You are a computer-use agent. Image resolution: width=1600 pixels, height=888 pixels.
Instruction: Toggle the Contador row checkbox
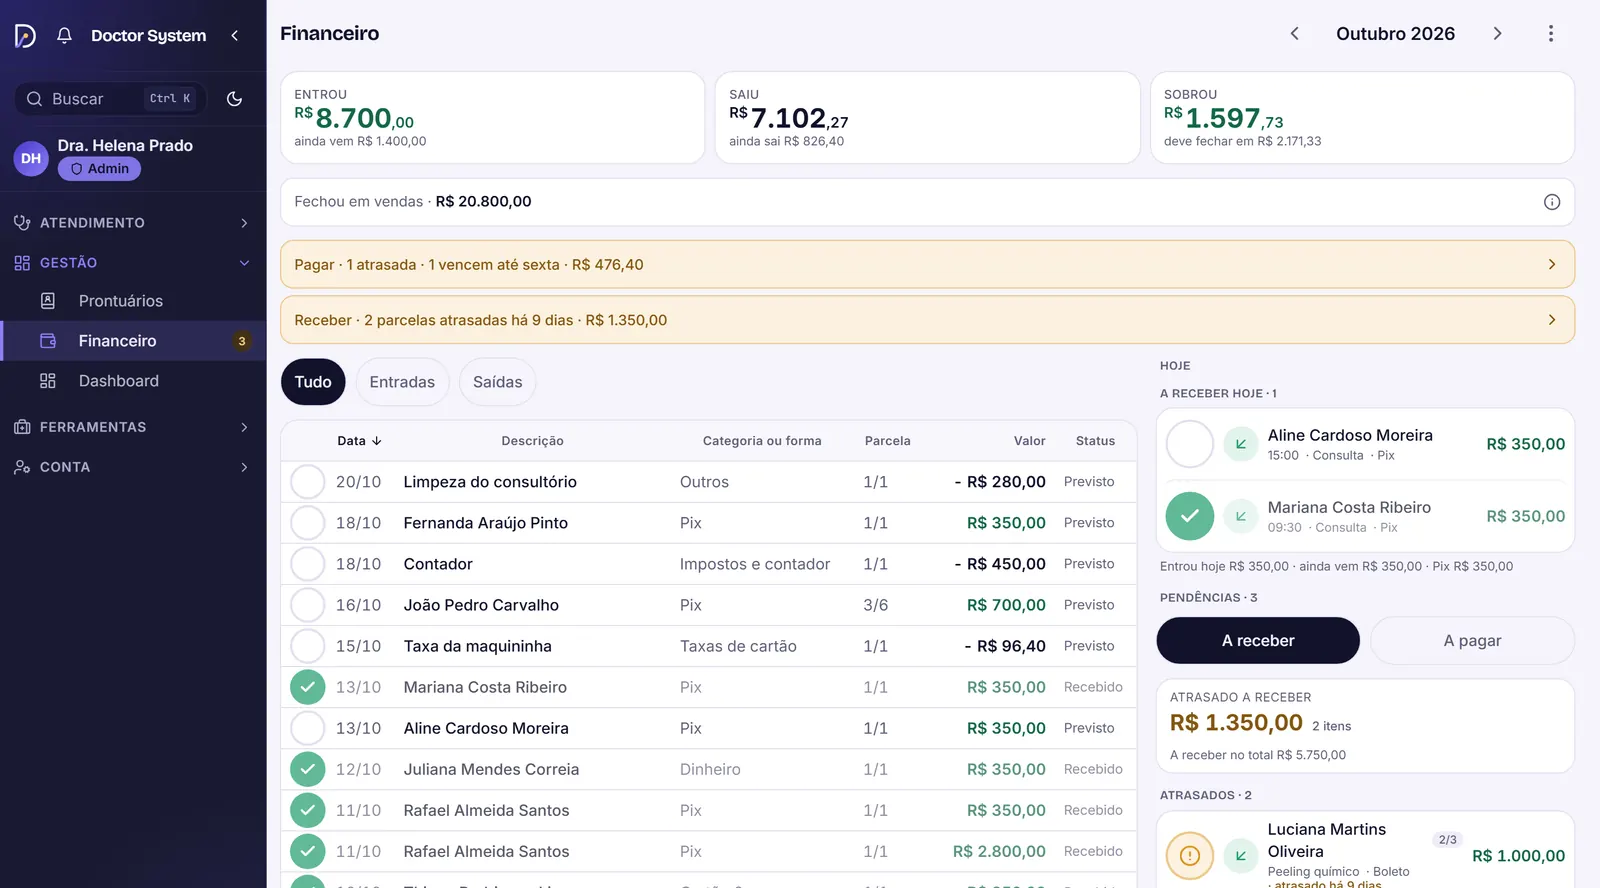click(x=308, y=564)
